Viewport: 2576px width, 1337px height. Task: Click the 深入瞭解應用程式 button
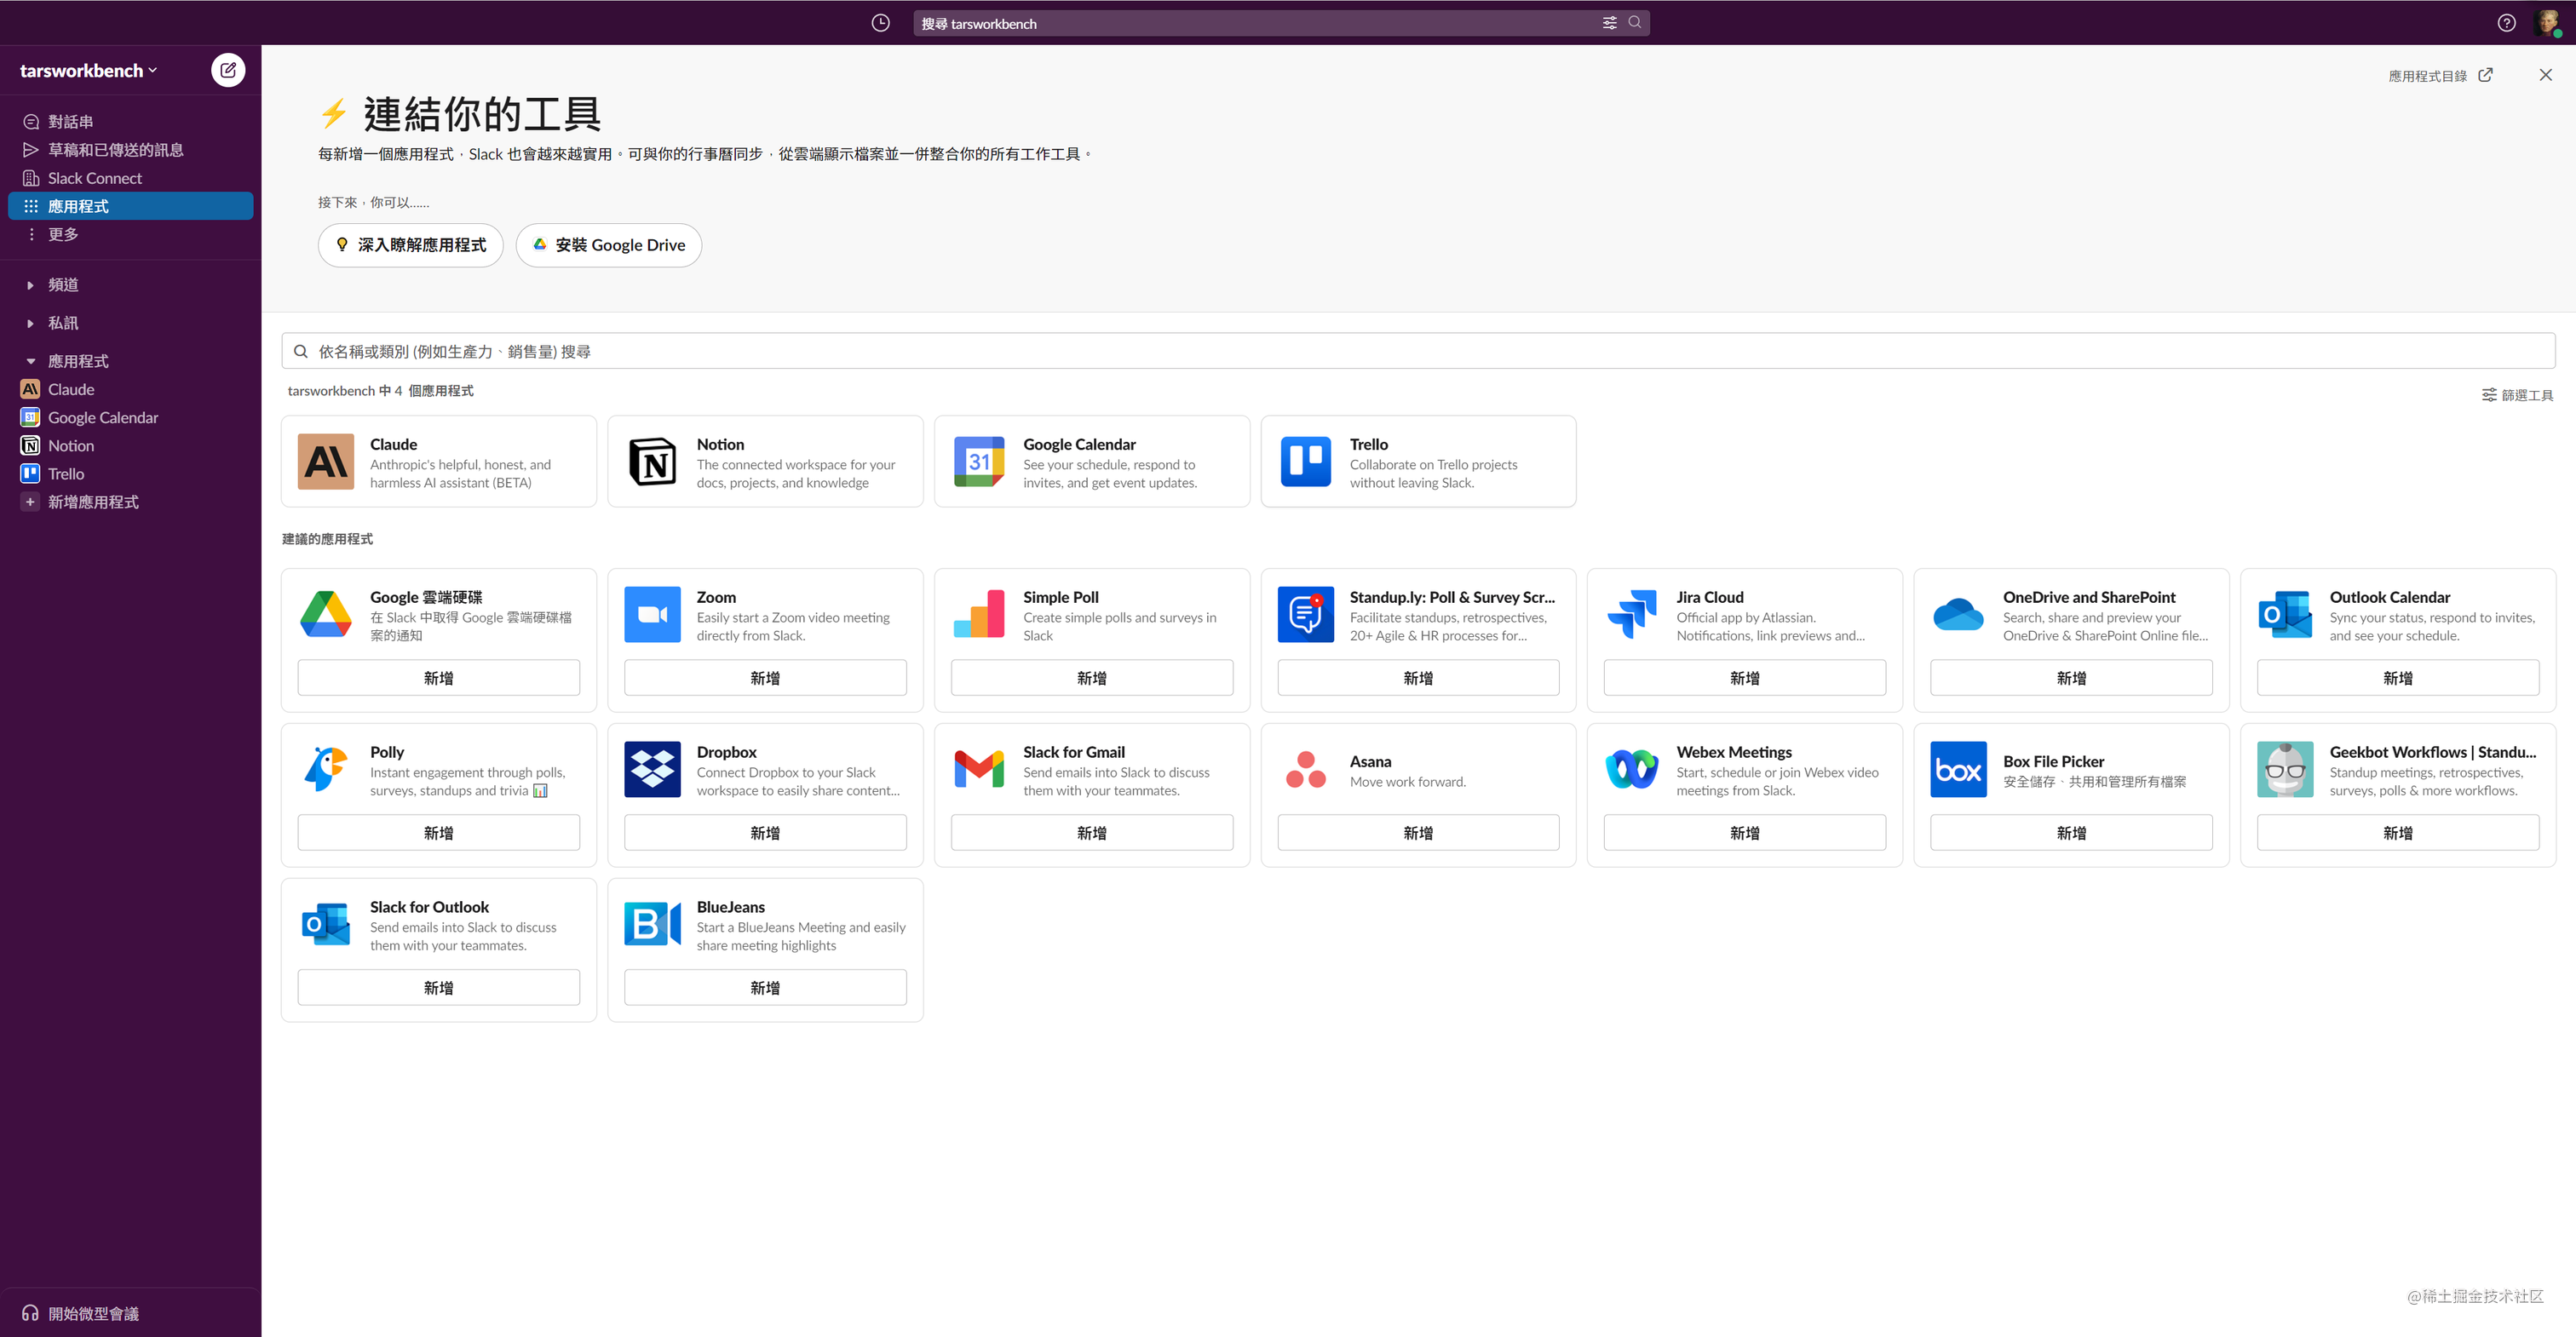coord(410,245)
